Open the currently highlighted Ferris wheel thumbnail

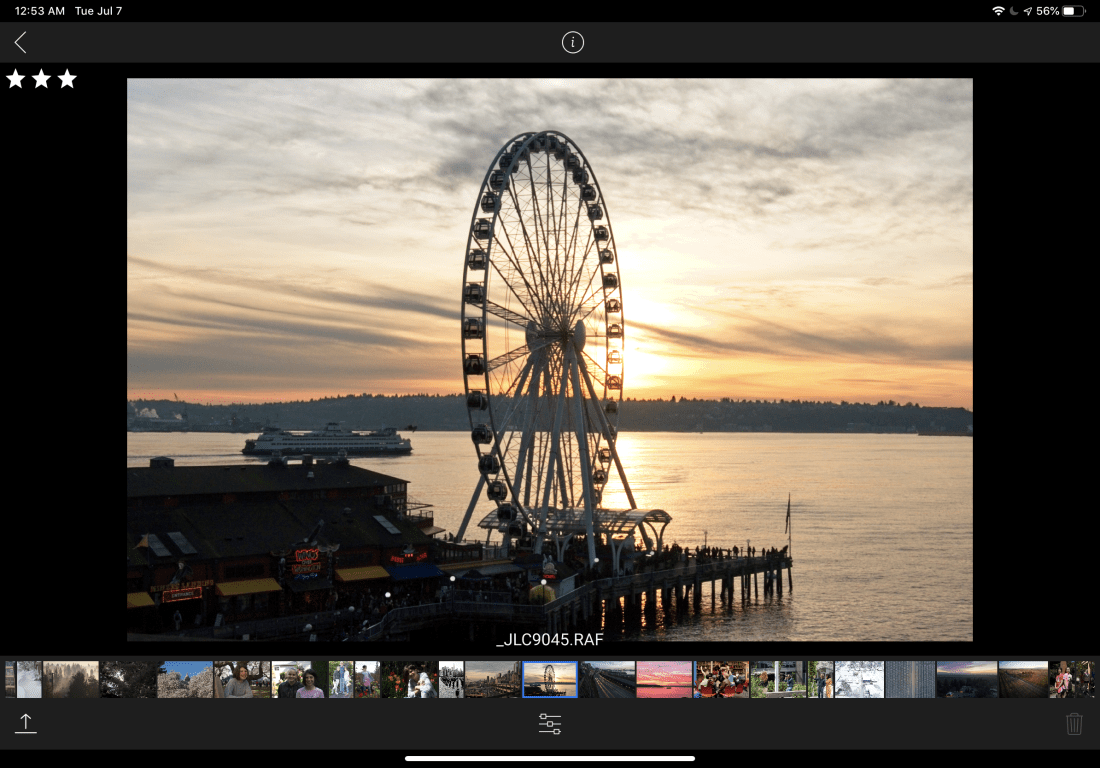point(550,679)
